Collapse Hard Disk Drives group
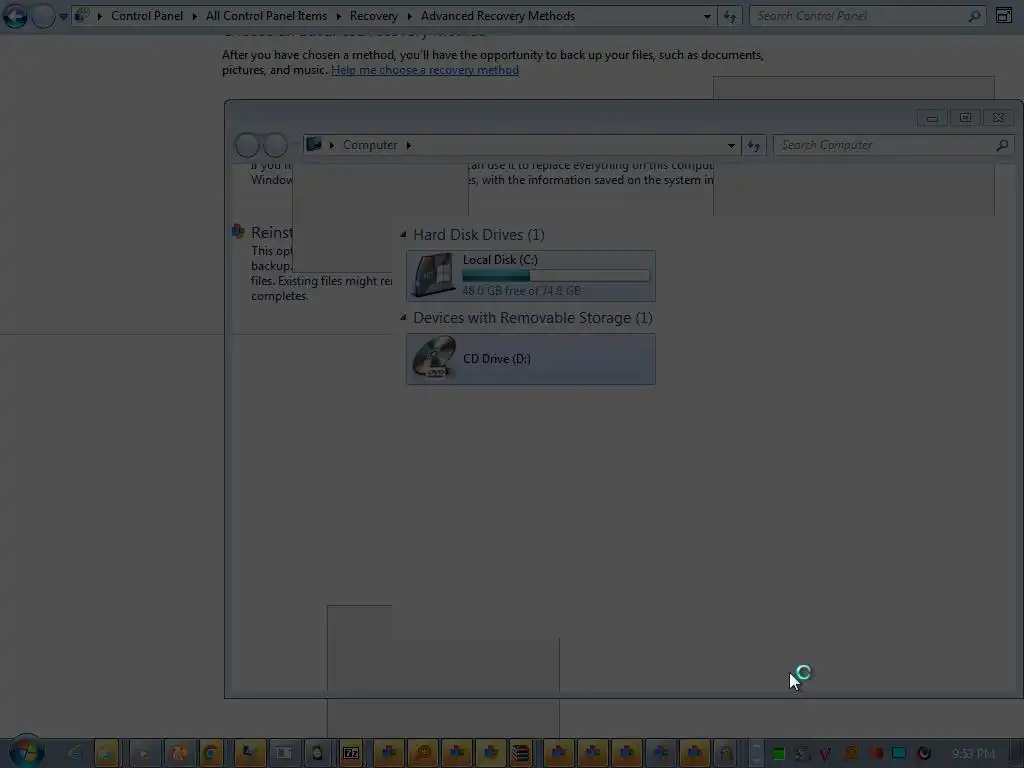This screenshot has height=768, width=1024. (403, 234)
